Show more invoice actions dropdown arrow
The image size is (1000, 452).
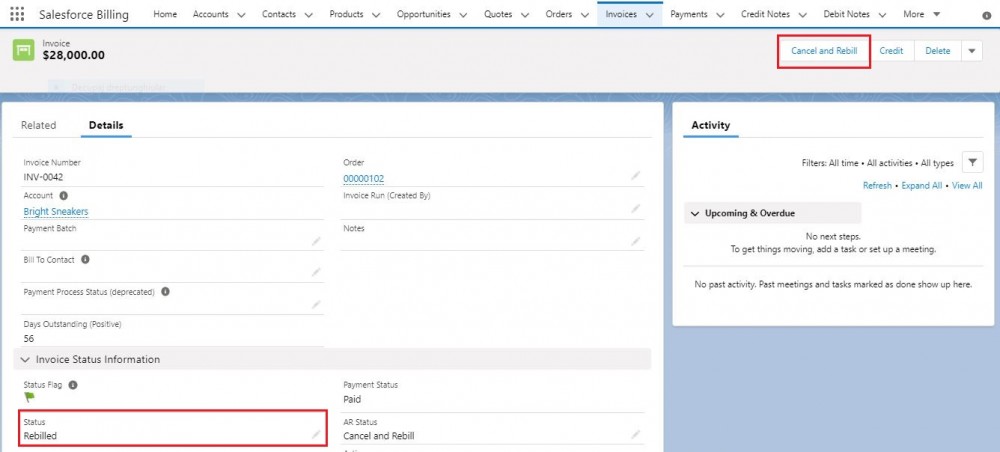tap(971, 51)
